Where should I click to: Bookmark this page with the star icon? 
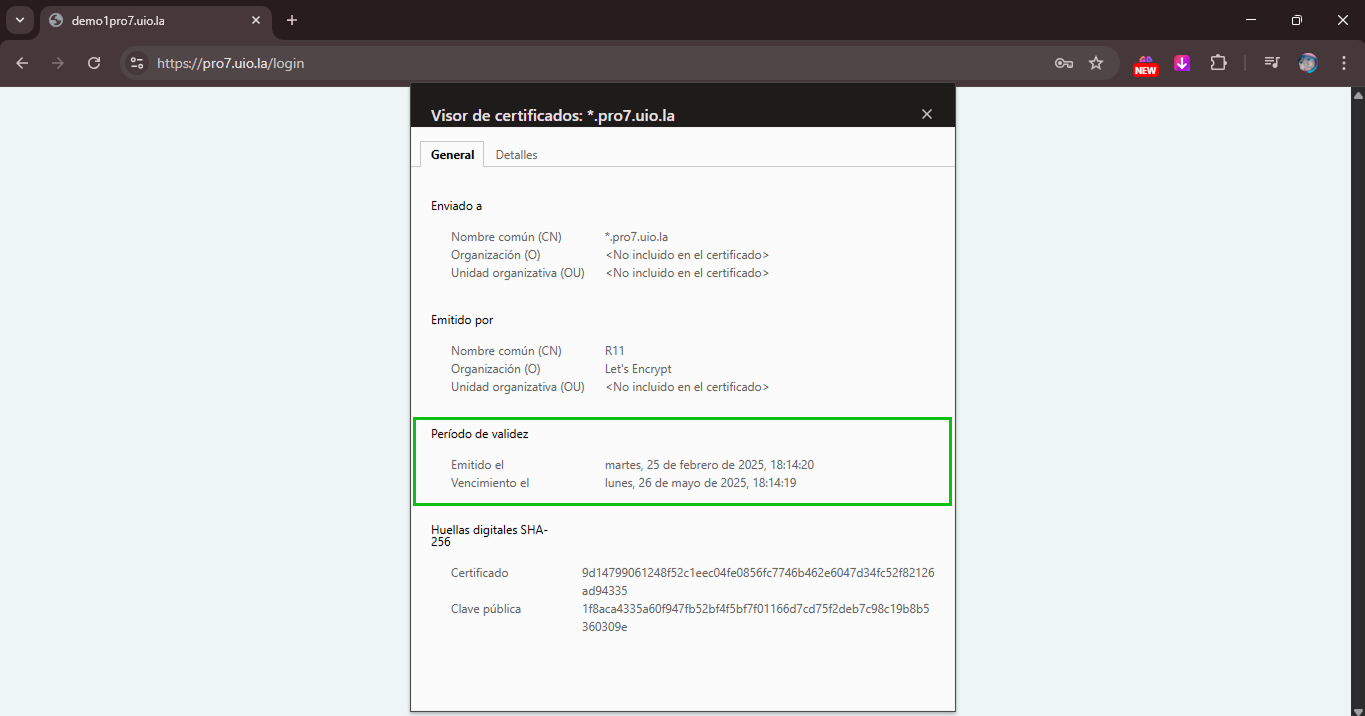[1096, 63]
